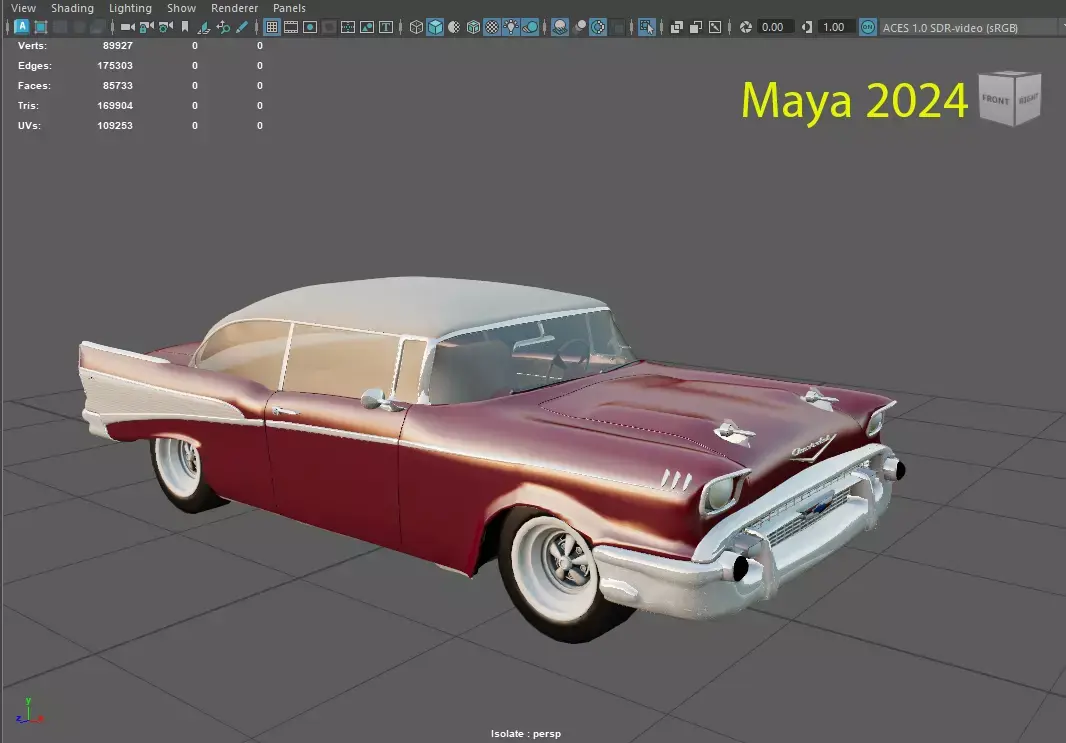The height and width of the screenshot is (743, 1066).
Task: Toggle the Safe Title overlay
Action: pos(386,27)
